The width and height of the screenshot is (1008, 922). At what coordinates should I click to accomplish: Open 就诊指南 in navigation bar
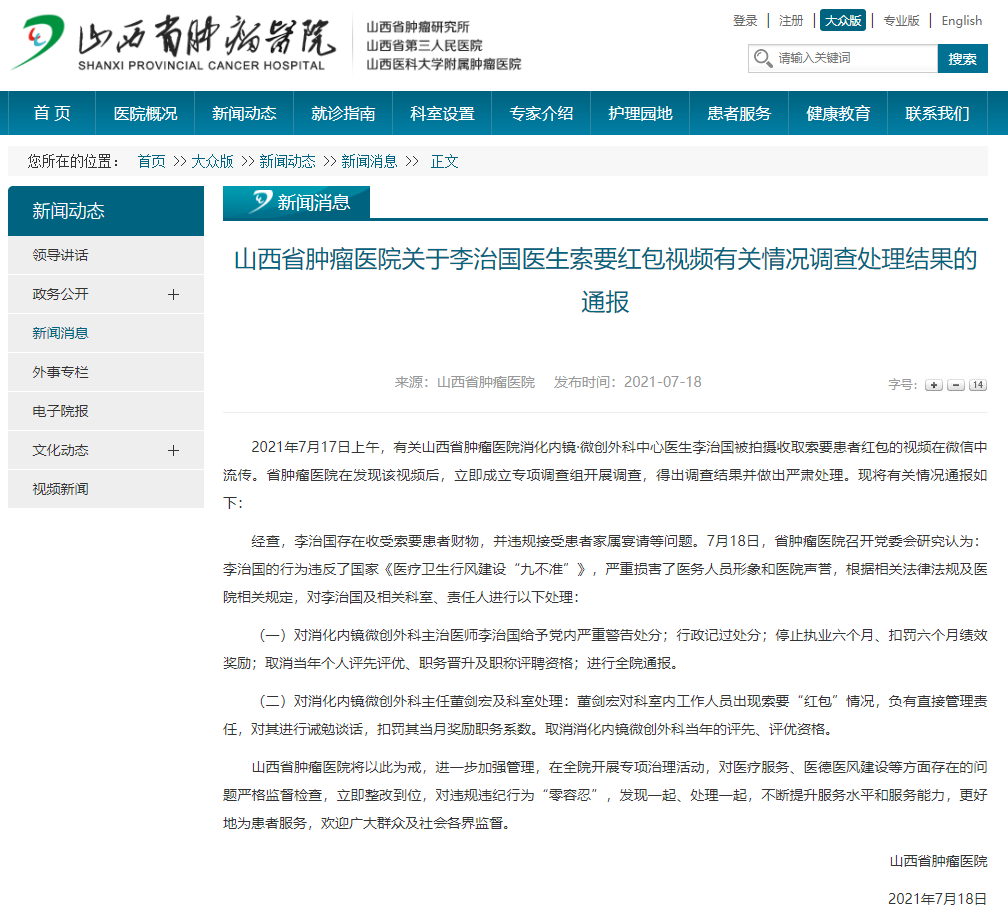343,113
